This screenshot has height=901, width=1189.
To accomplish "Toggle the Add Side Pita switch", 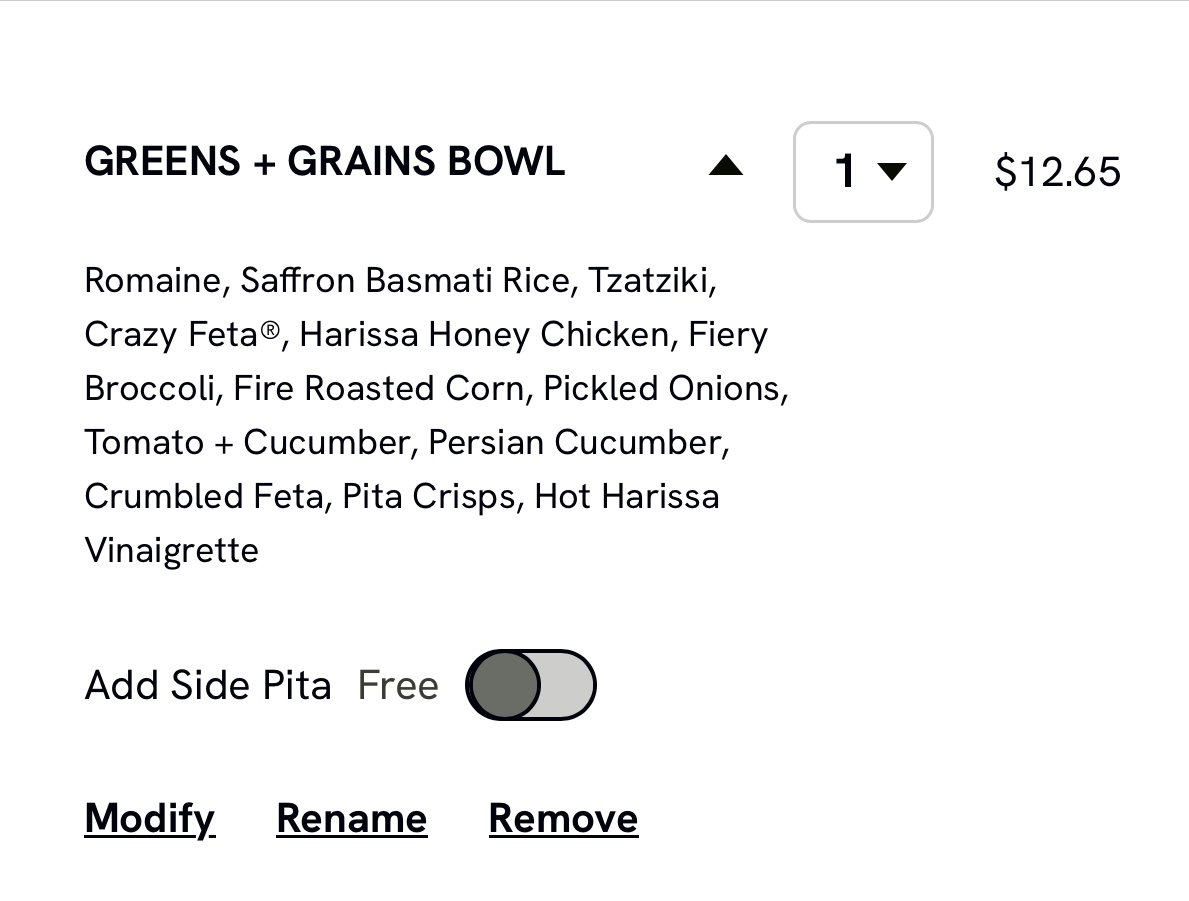I will pyautogui.click(x=531, y=685).
